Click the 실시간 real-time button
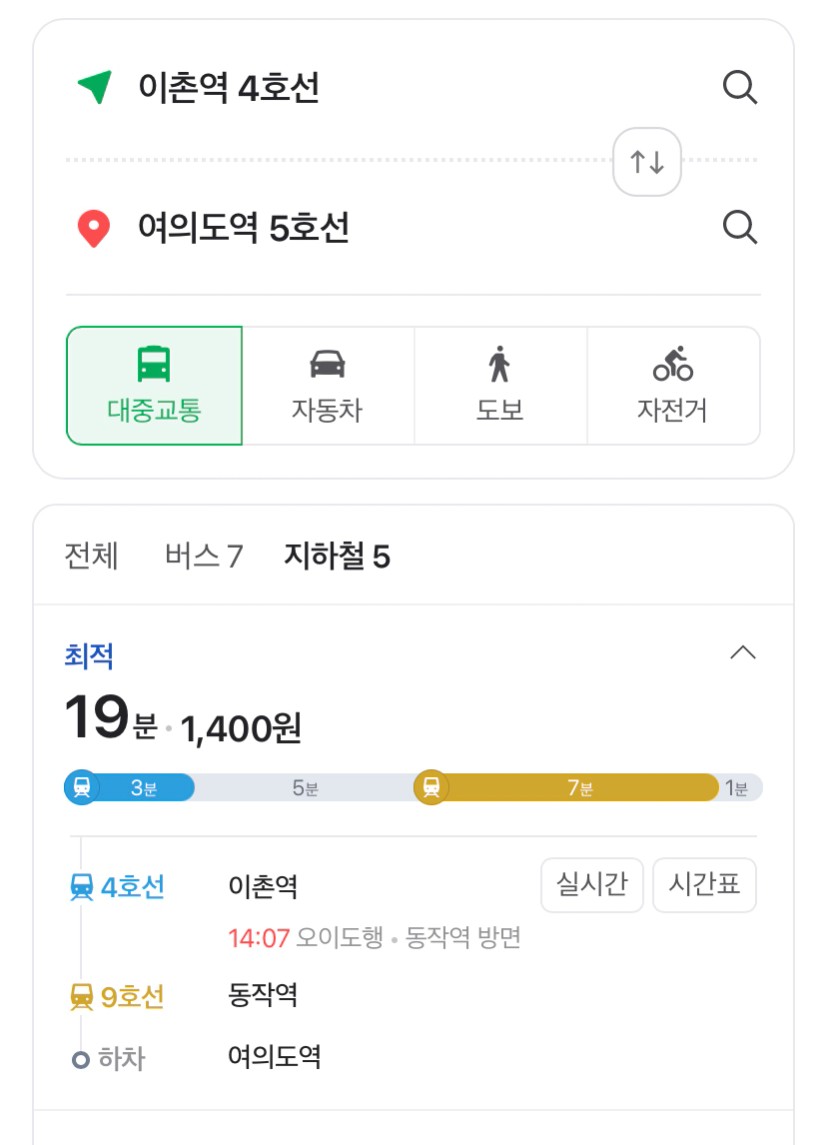This screenshot has width=827, height=1145. pyautogui.click(x=592, y=884)
